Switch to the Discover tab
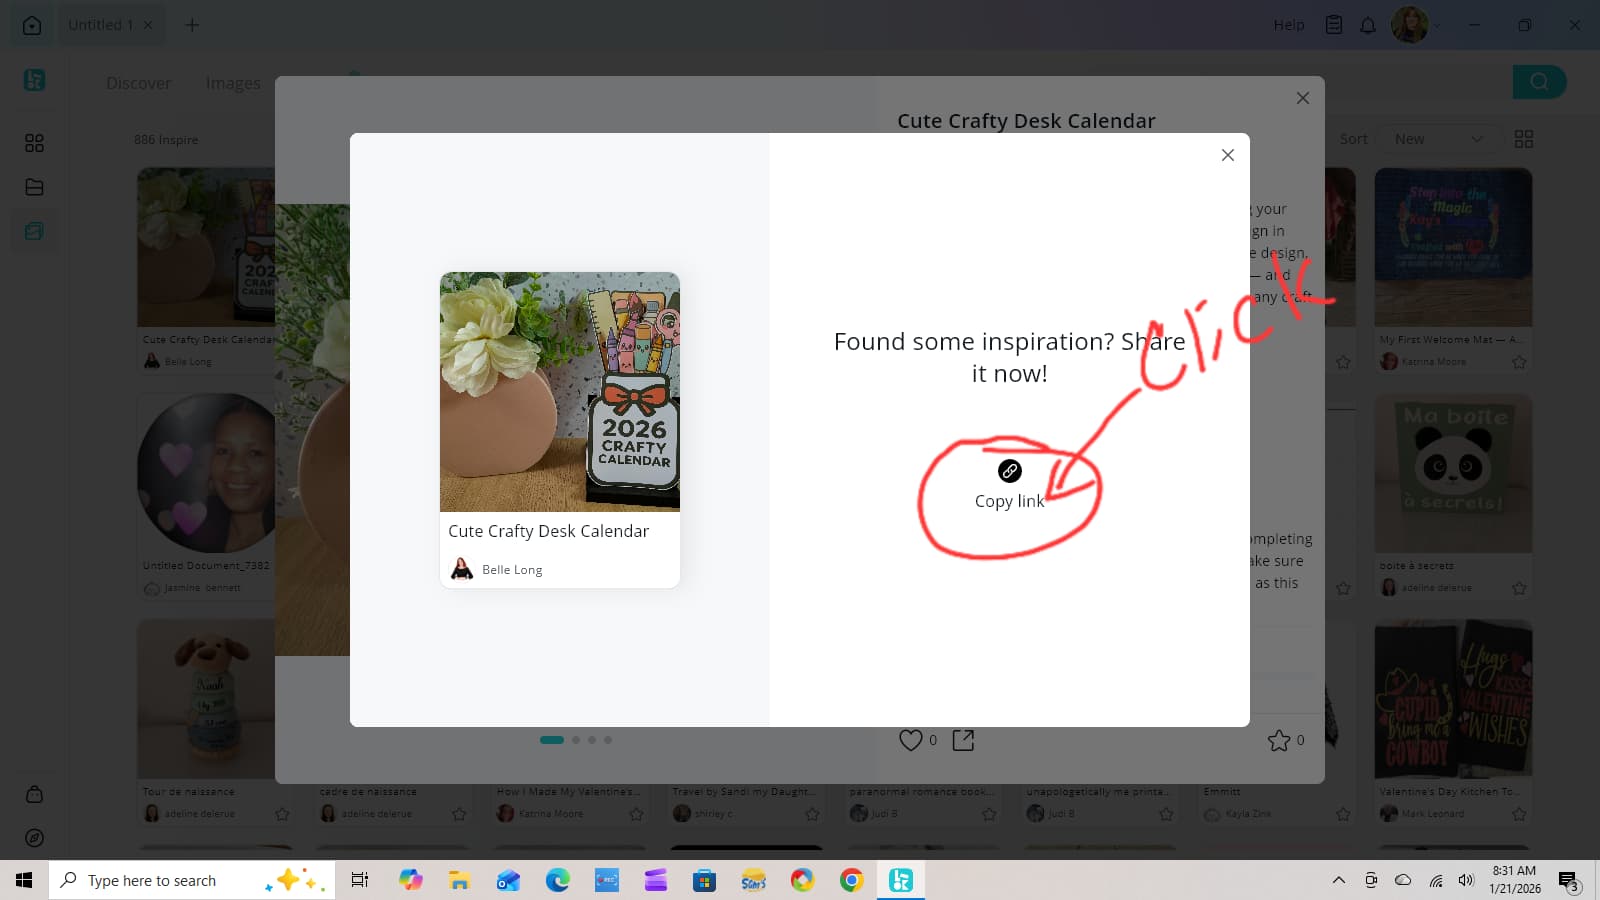 point(138,83)
